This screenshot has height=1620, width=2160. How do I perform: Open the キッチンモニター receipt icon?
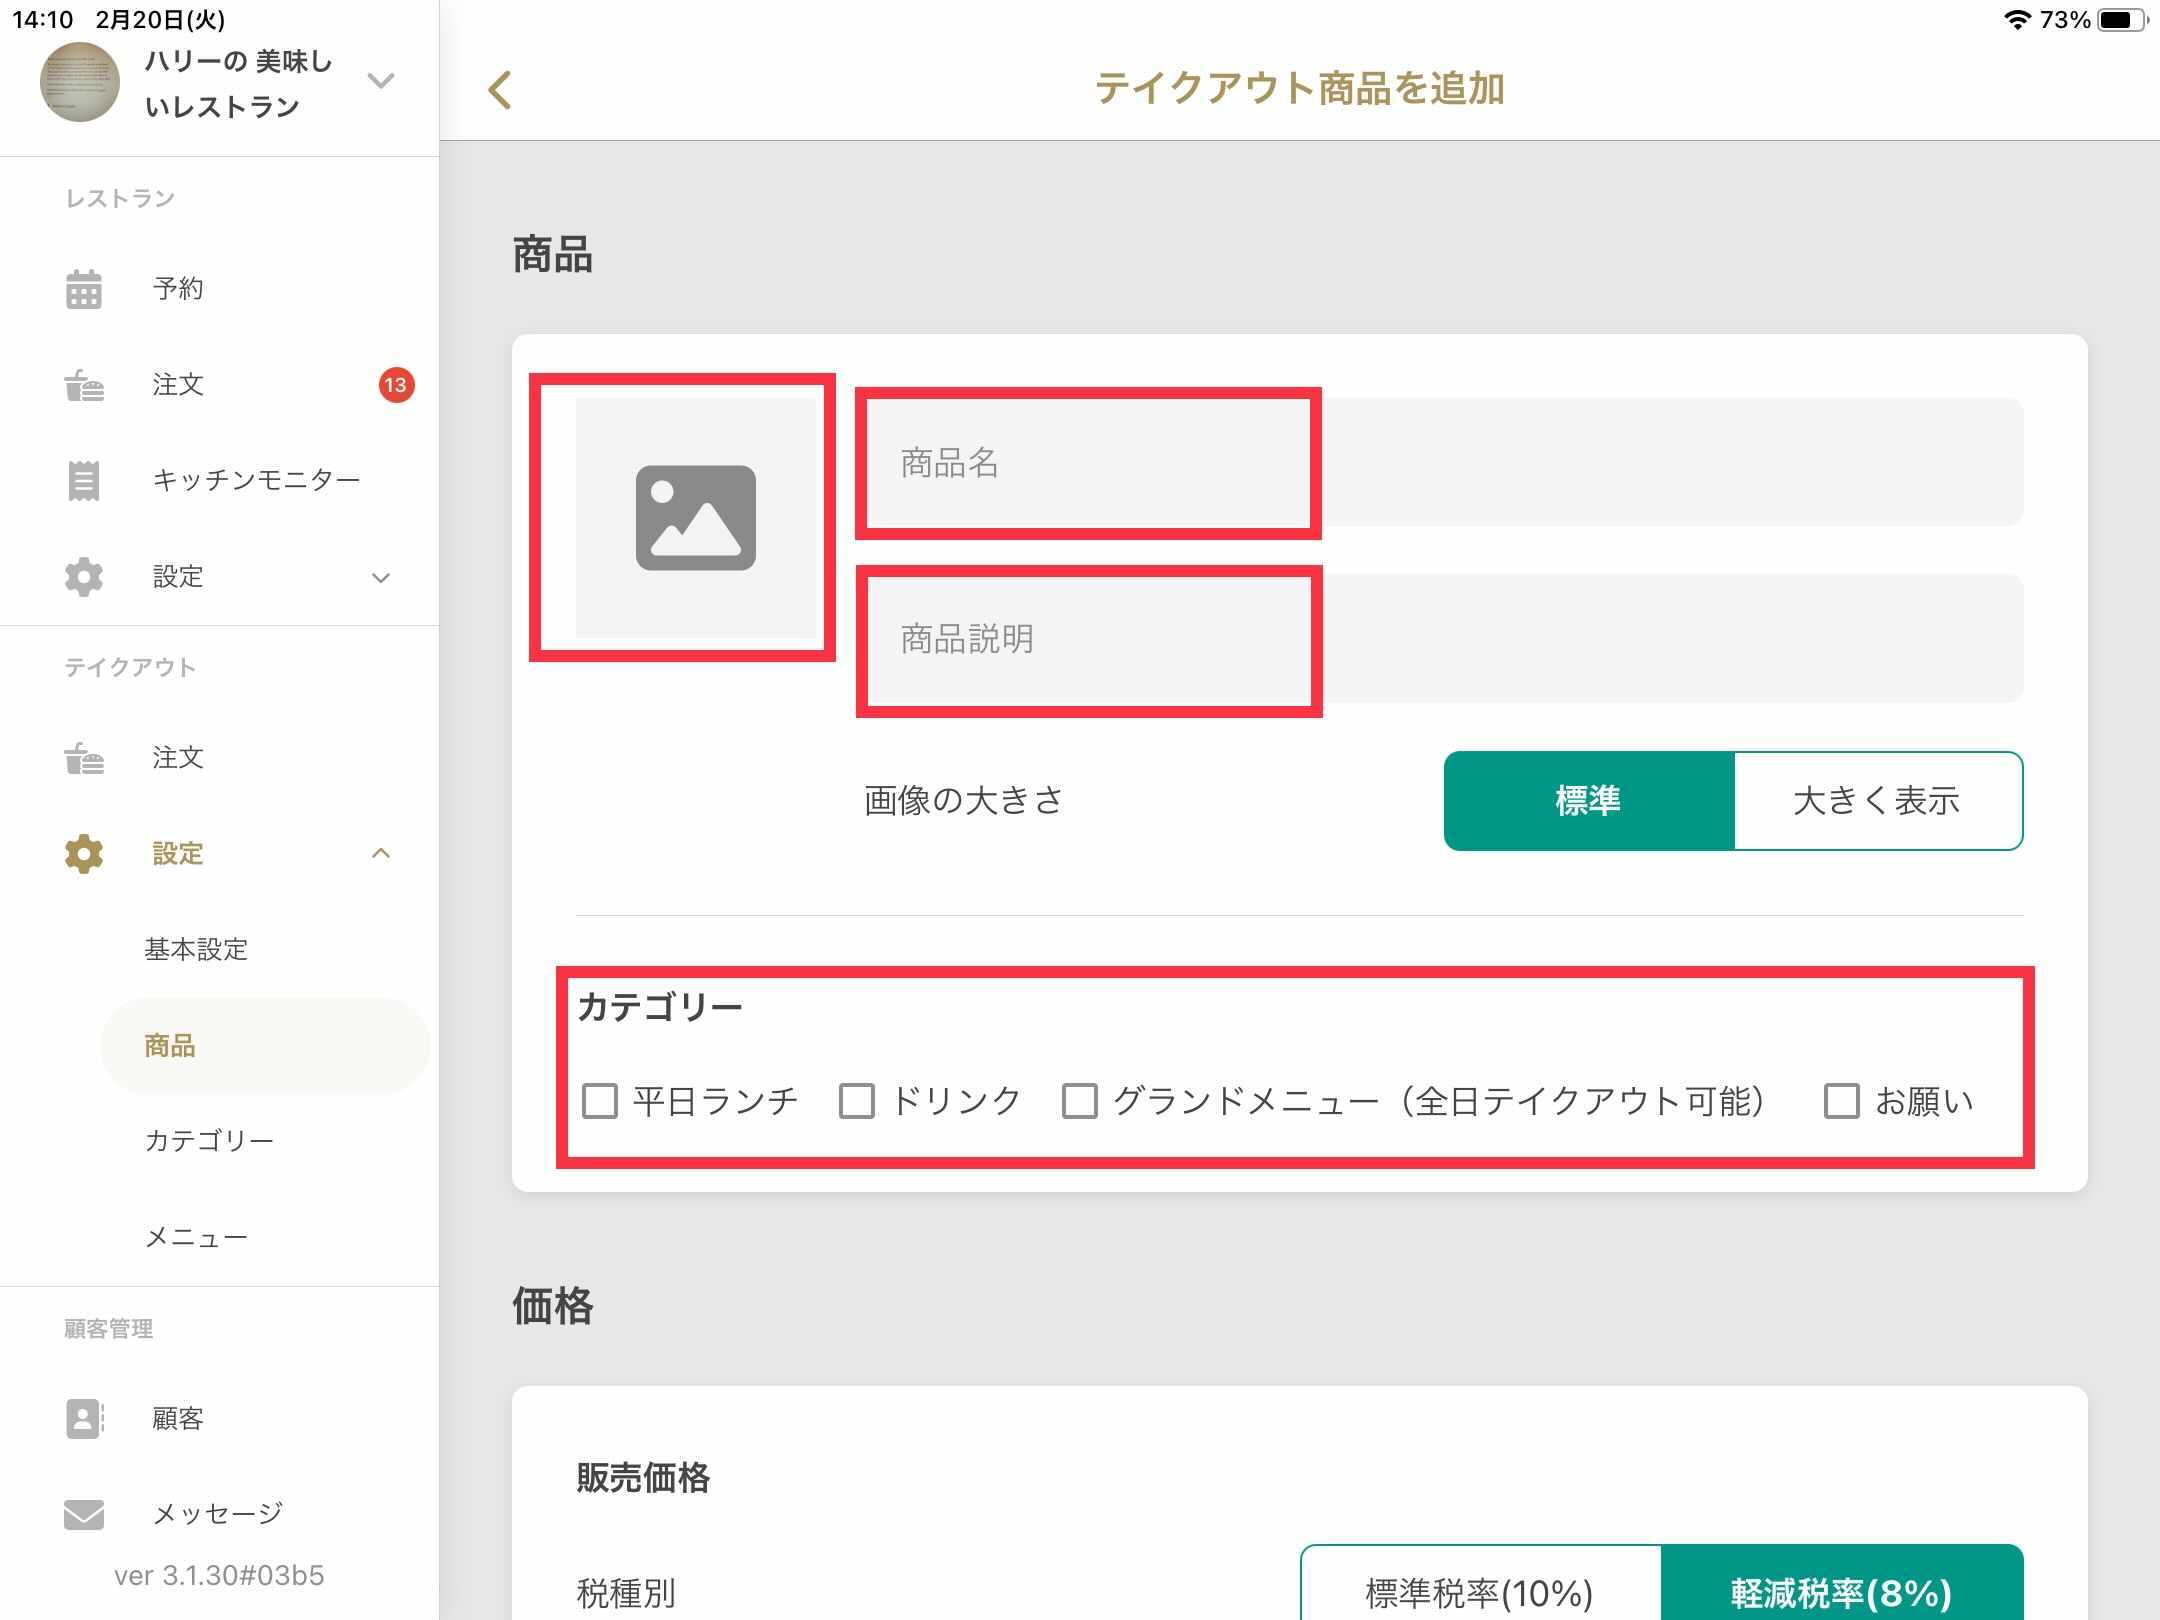84,481
